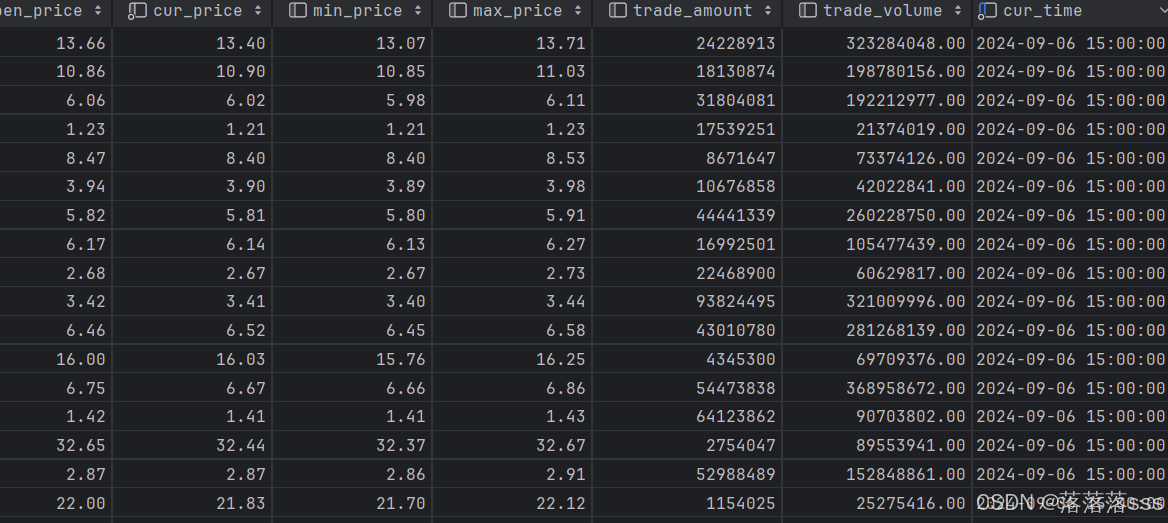Select trade_volume cell 323284048.00
The height and width of the screenshot is (523, 1168).
906,43
